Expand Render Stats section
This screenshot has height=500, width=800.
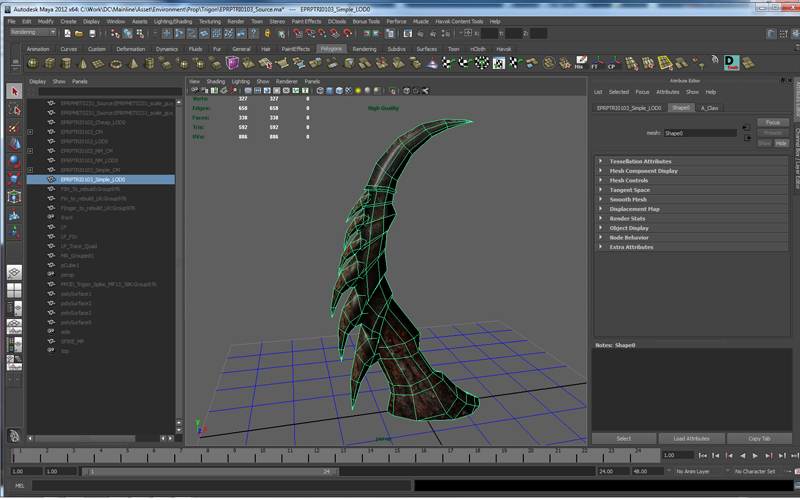[600, 218]
